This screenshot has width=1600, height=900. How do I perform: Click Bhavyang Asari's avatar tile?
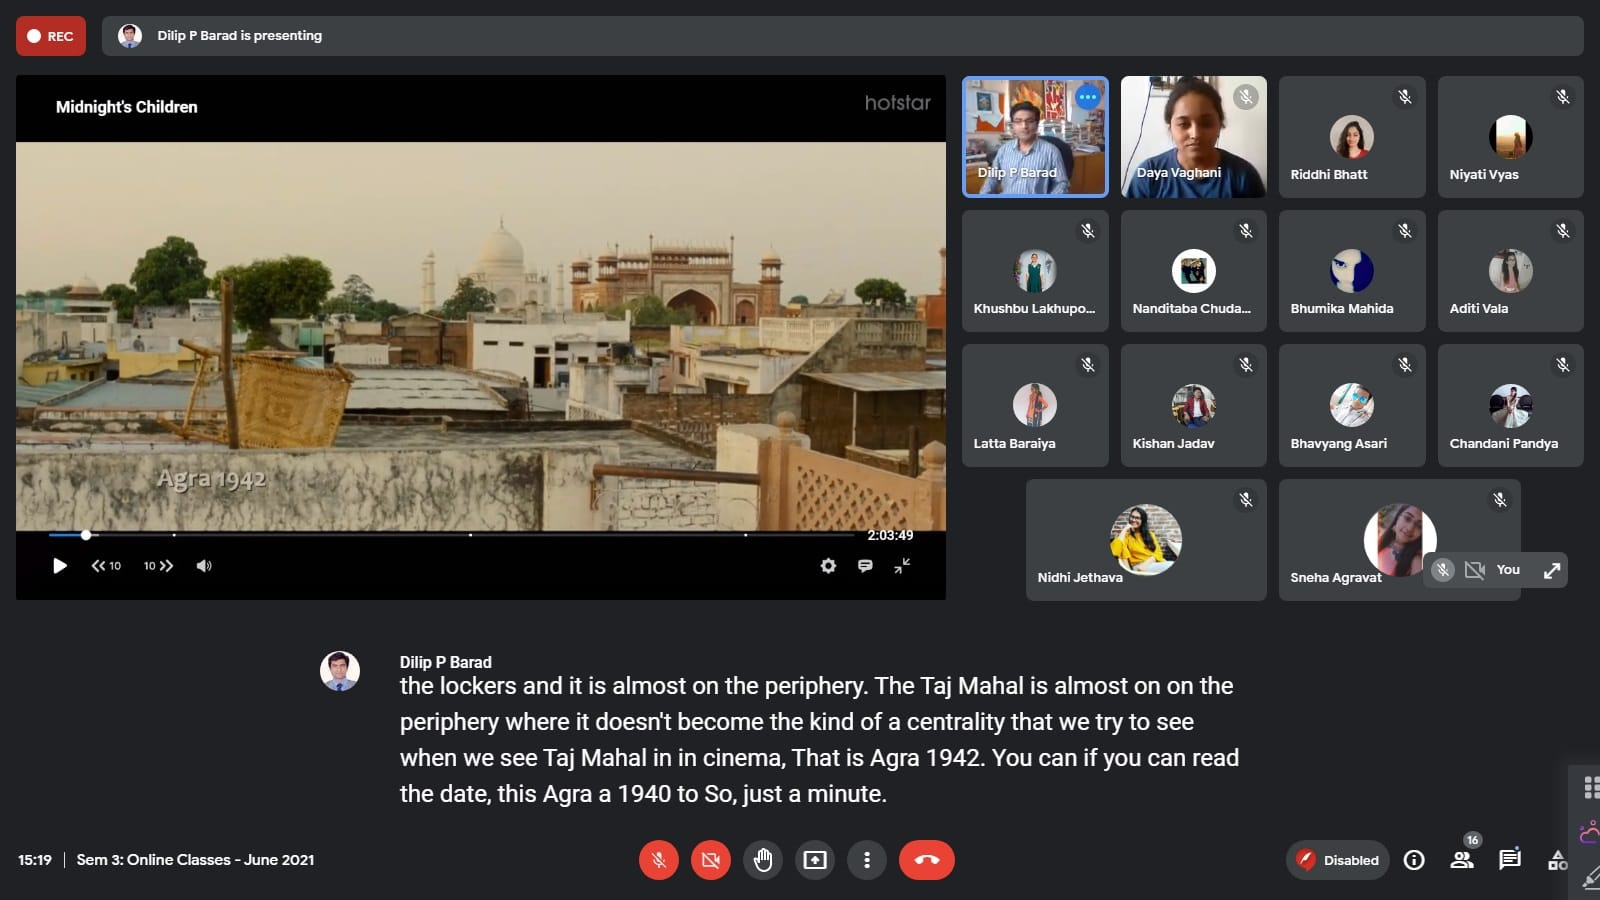click(1352, 406)
